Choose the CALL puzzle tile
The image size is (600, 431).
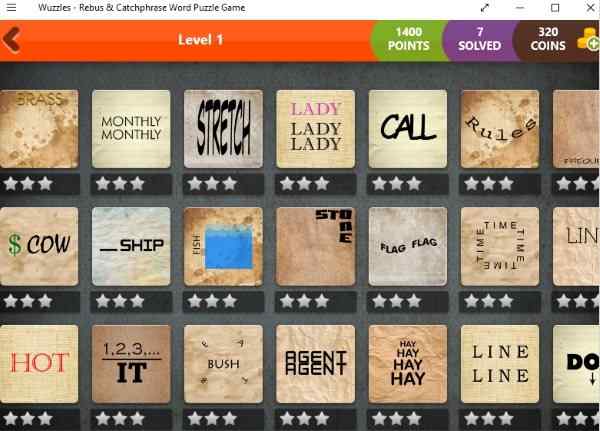pyautogui.click(x=408, y=129)
